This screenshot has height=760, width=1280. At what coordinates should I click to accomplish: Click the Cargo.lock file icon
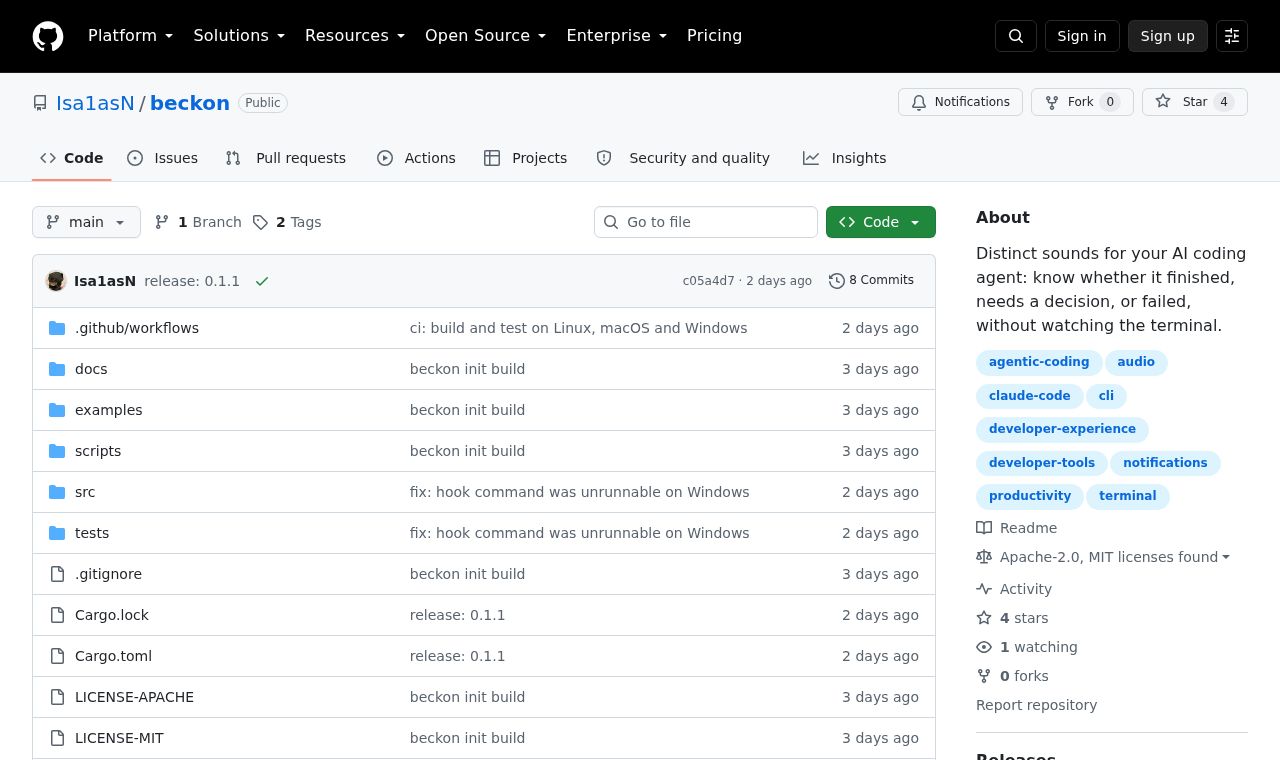click(x=57, y=615)
